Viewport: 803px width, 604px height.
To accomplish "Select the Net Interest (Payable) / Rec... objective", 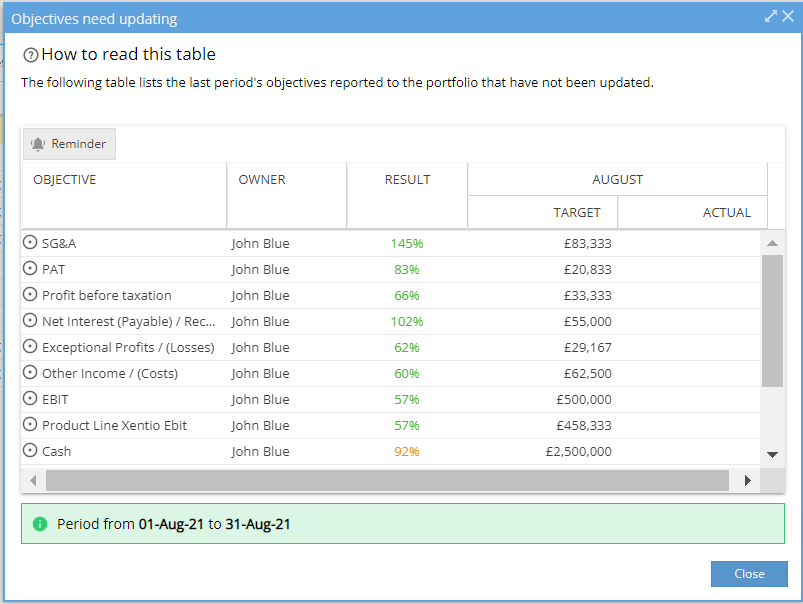I will click(129, 322).
